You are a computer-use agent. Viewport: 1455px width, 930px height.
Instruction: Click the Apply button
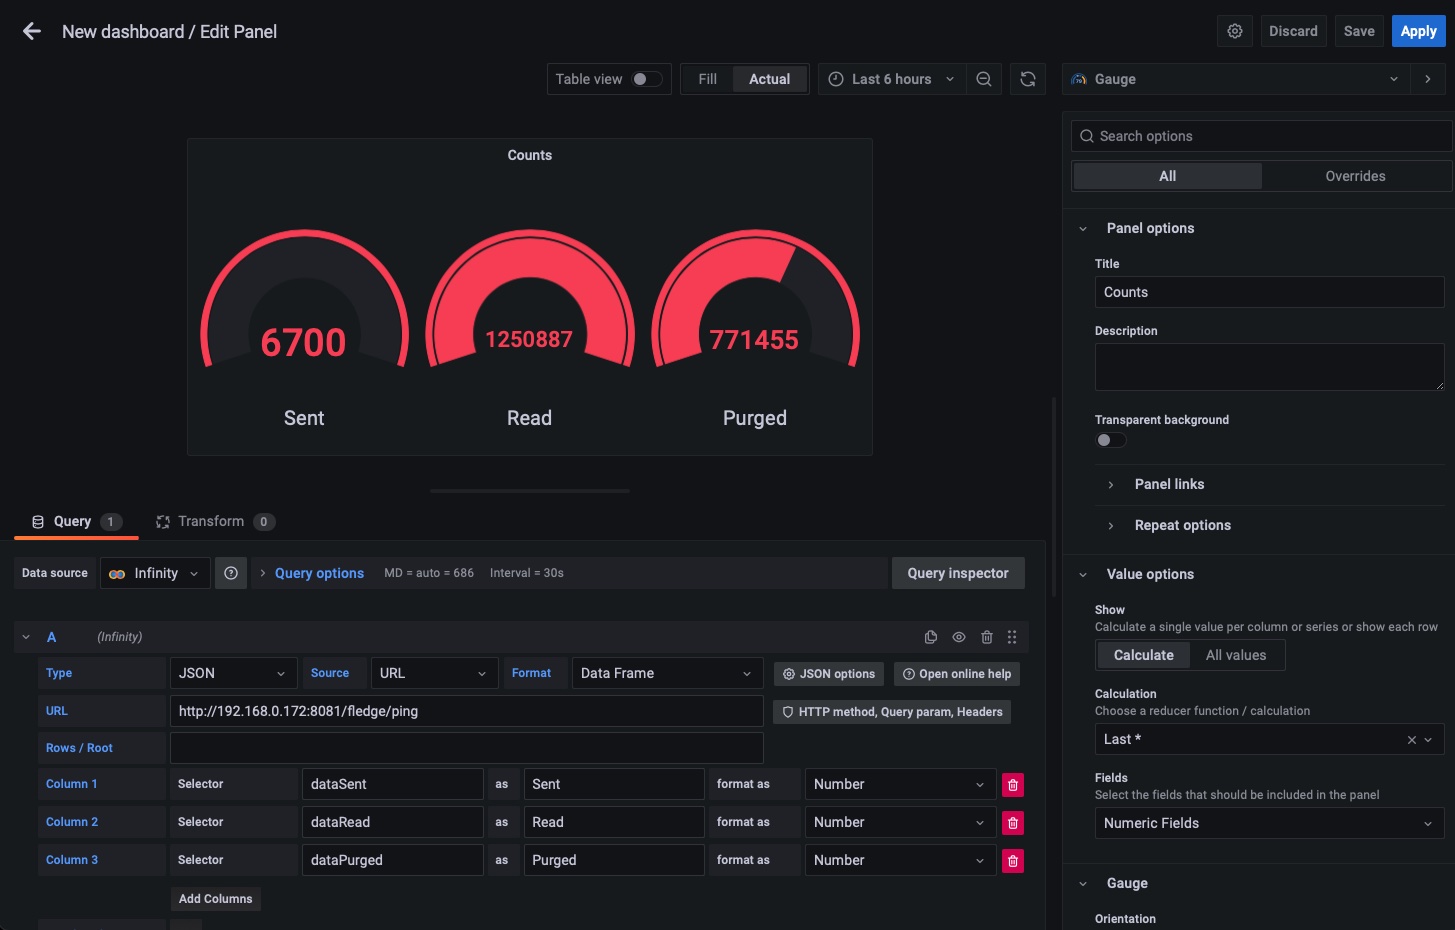[1418, 32]
